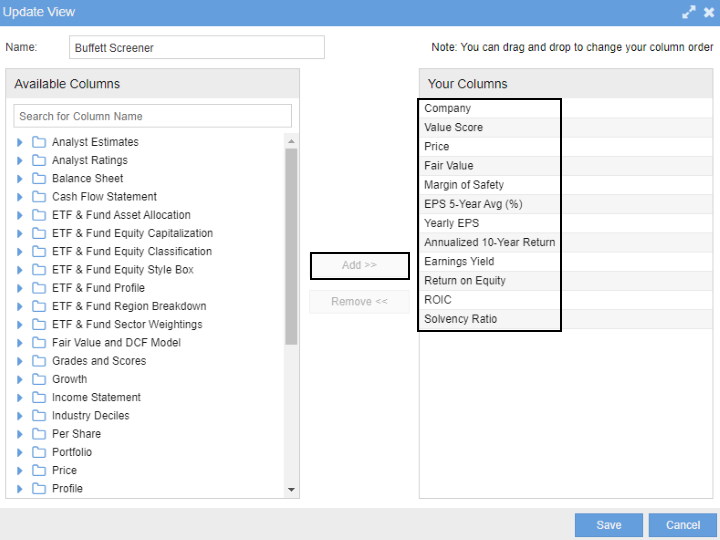Maximize the Update View dialog
The height and width of the screenshot is (540, 720).
(x=688, y=12)
